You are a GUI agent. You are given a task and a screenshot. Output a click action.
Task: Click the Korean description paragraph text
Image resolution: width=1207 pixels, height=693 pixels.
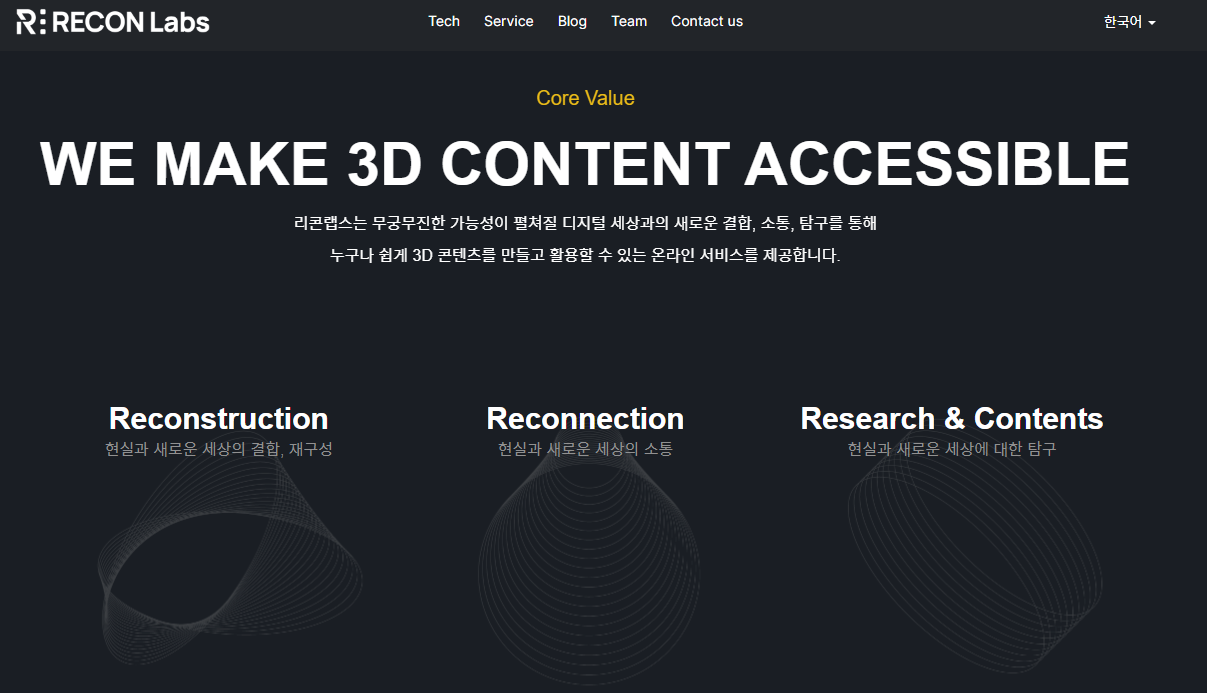[x=586, y=240]
